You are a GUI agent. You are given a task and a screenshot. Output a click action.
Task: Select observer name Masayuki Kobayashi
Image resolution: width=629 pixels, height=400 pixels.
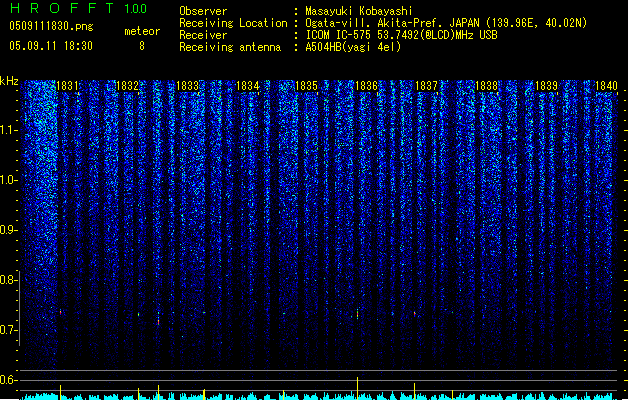[359, 11]
